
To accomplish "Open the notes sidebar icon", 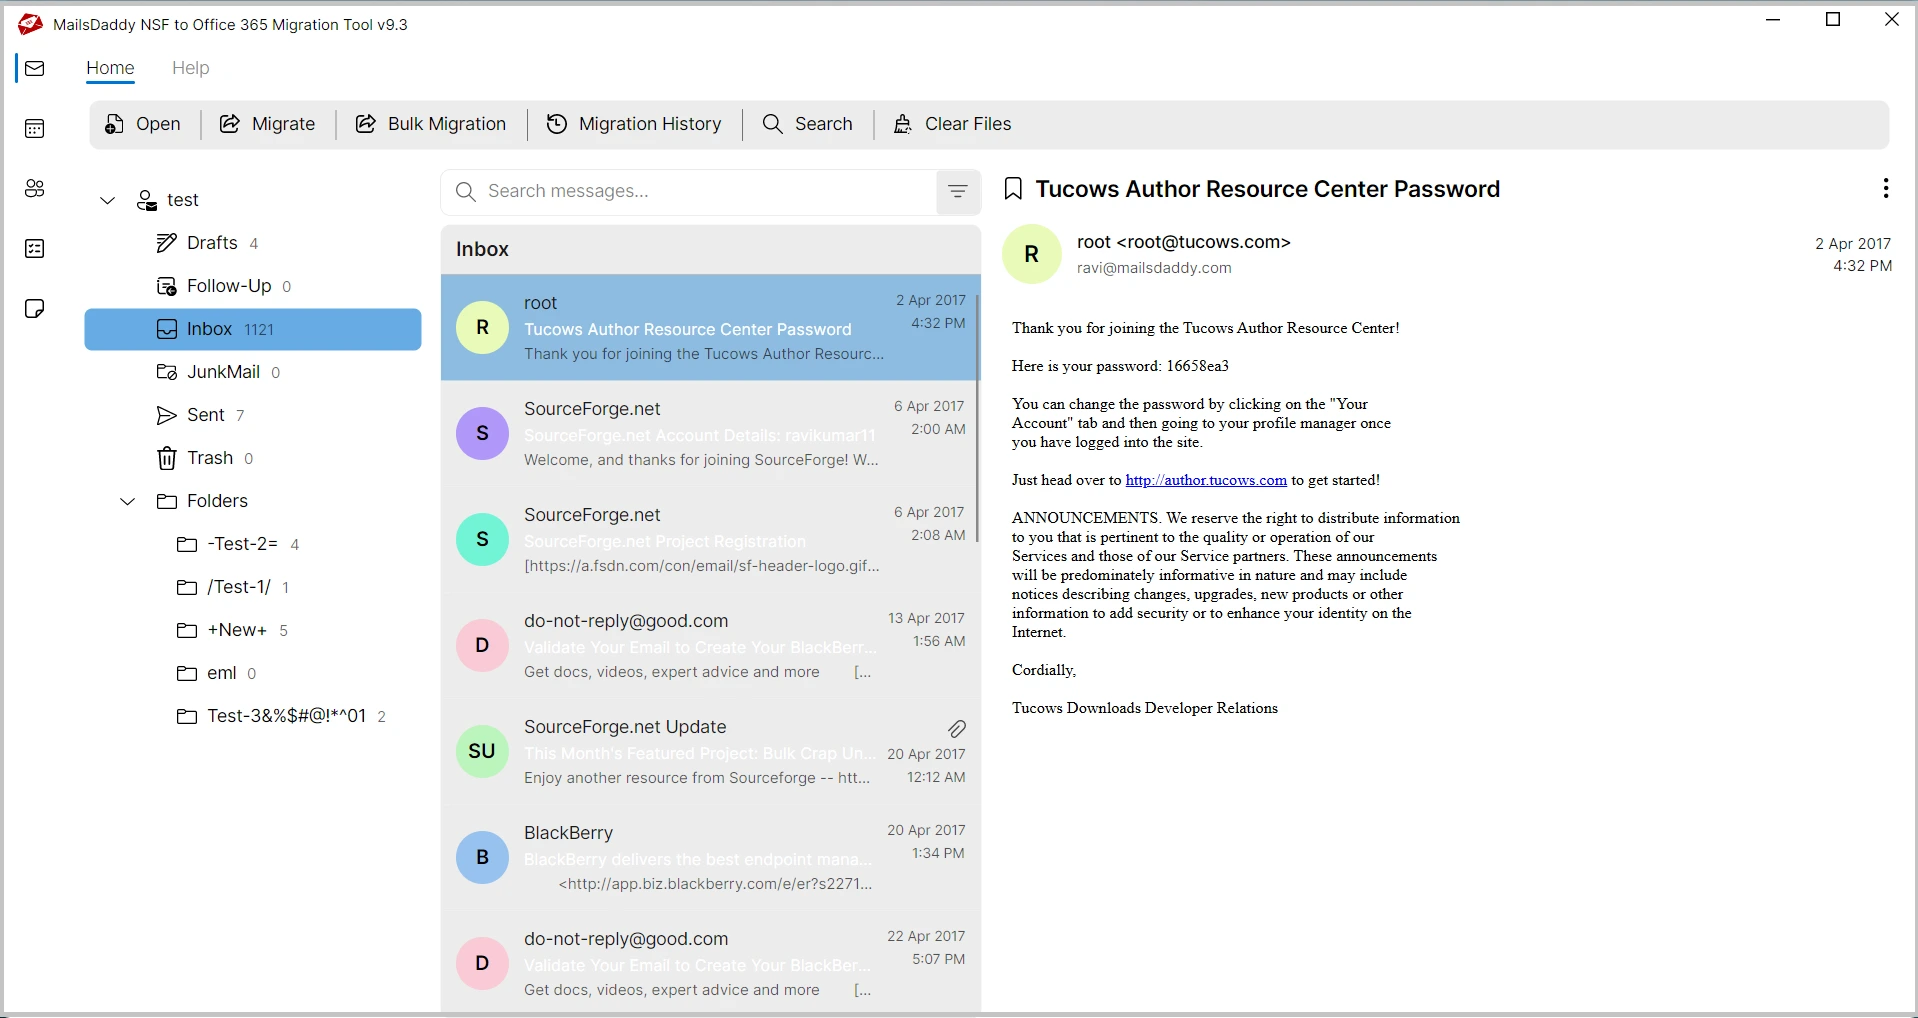I will pos(35,309).
